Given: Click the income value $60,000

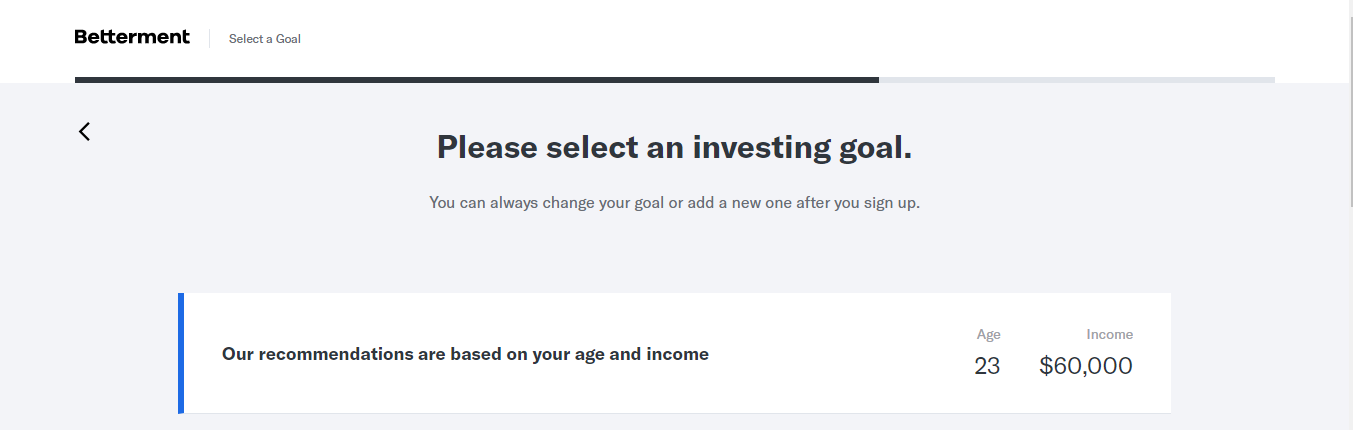Looking at the screenshot, I should click(1086, 366).
